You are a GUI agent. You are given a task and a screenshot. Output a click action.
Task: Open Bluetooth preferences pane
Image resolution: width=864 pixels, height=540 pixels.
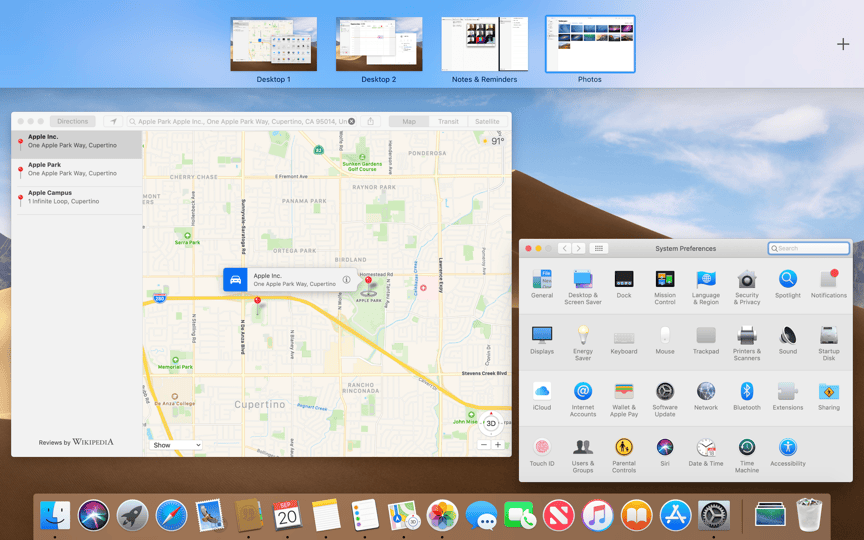pos(747,396)
